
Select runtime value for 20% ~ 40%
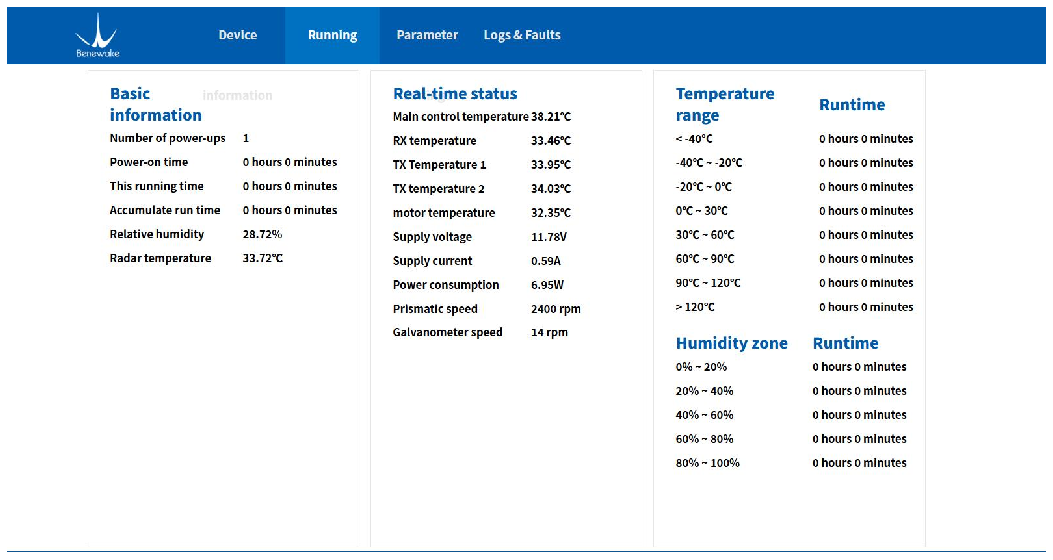860,391
